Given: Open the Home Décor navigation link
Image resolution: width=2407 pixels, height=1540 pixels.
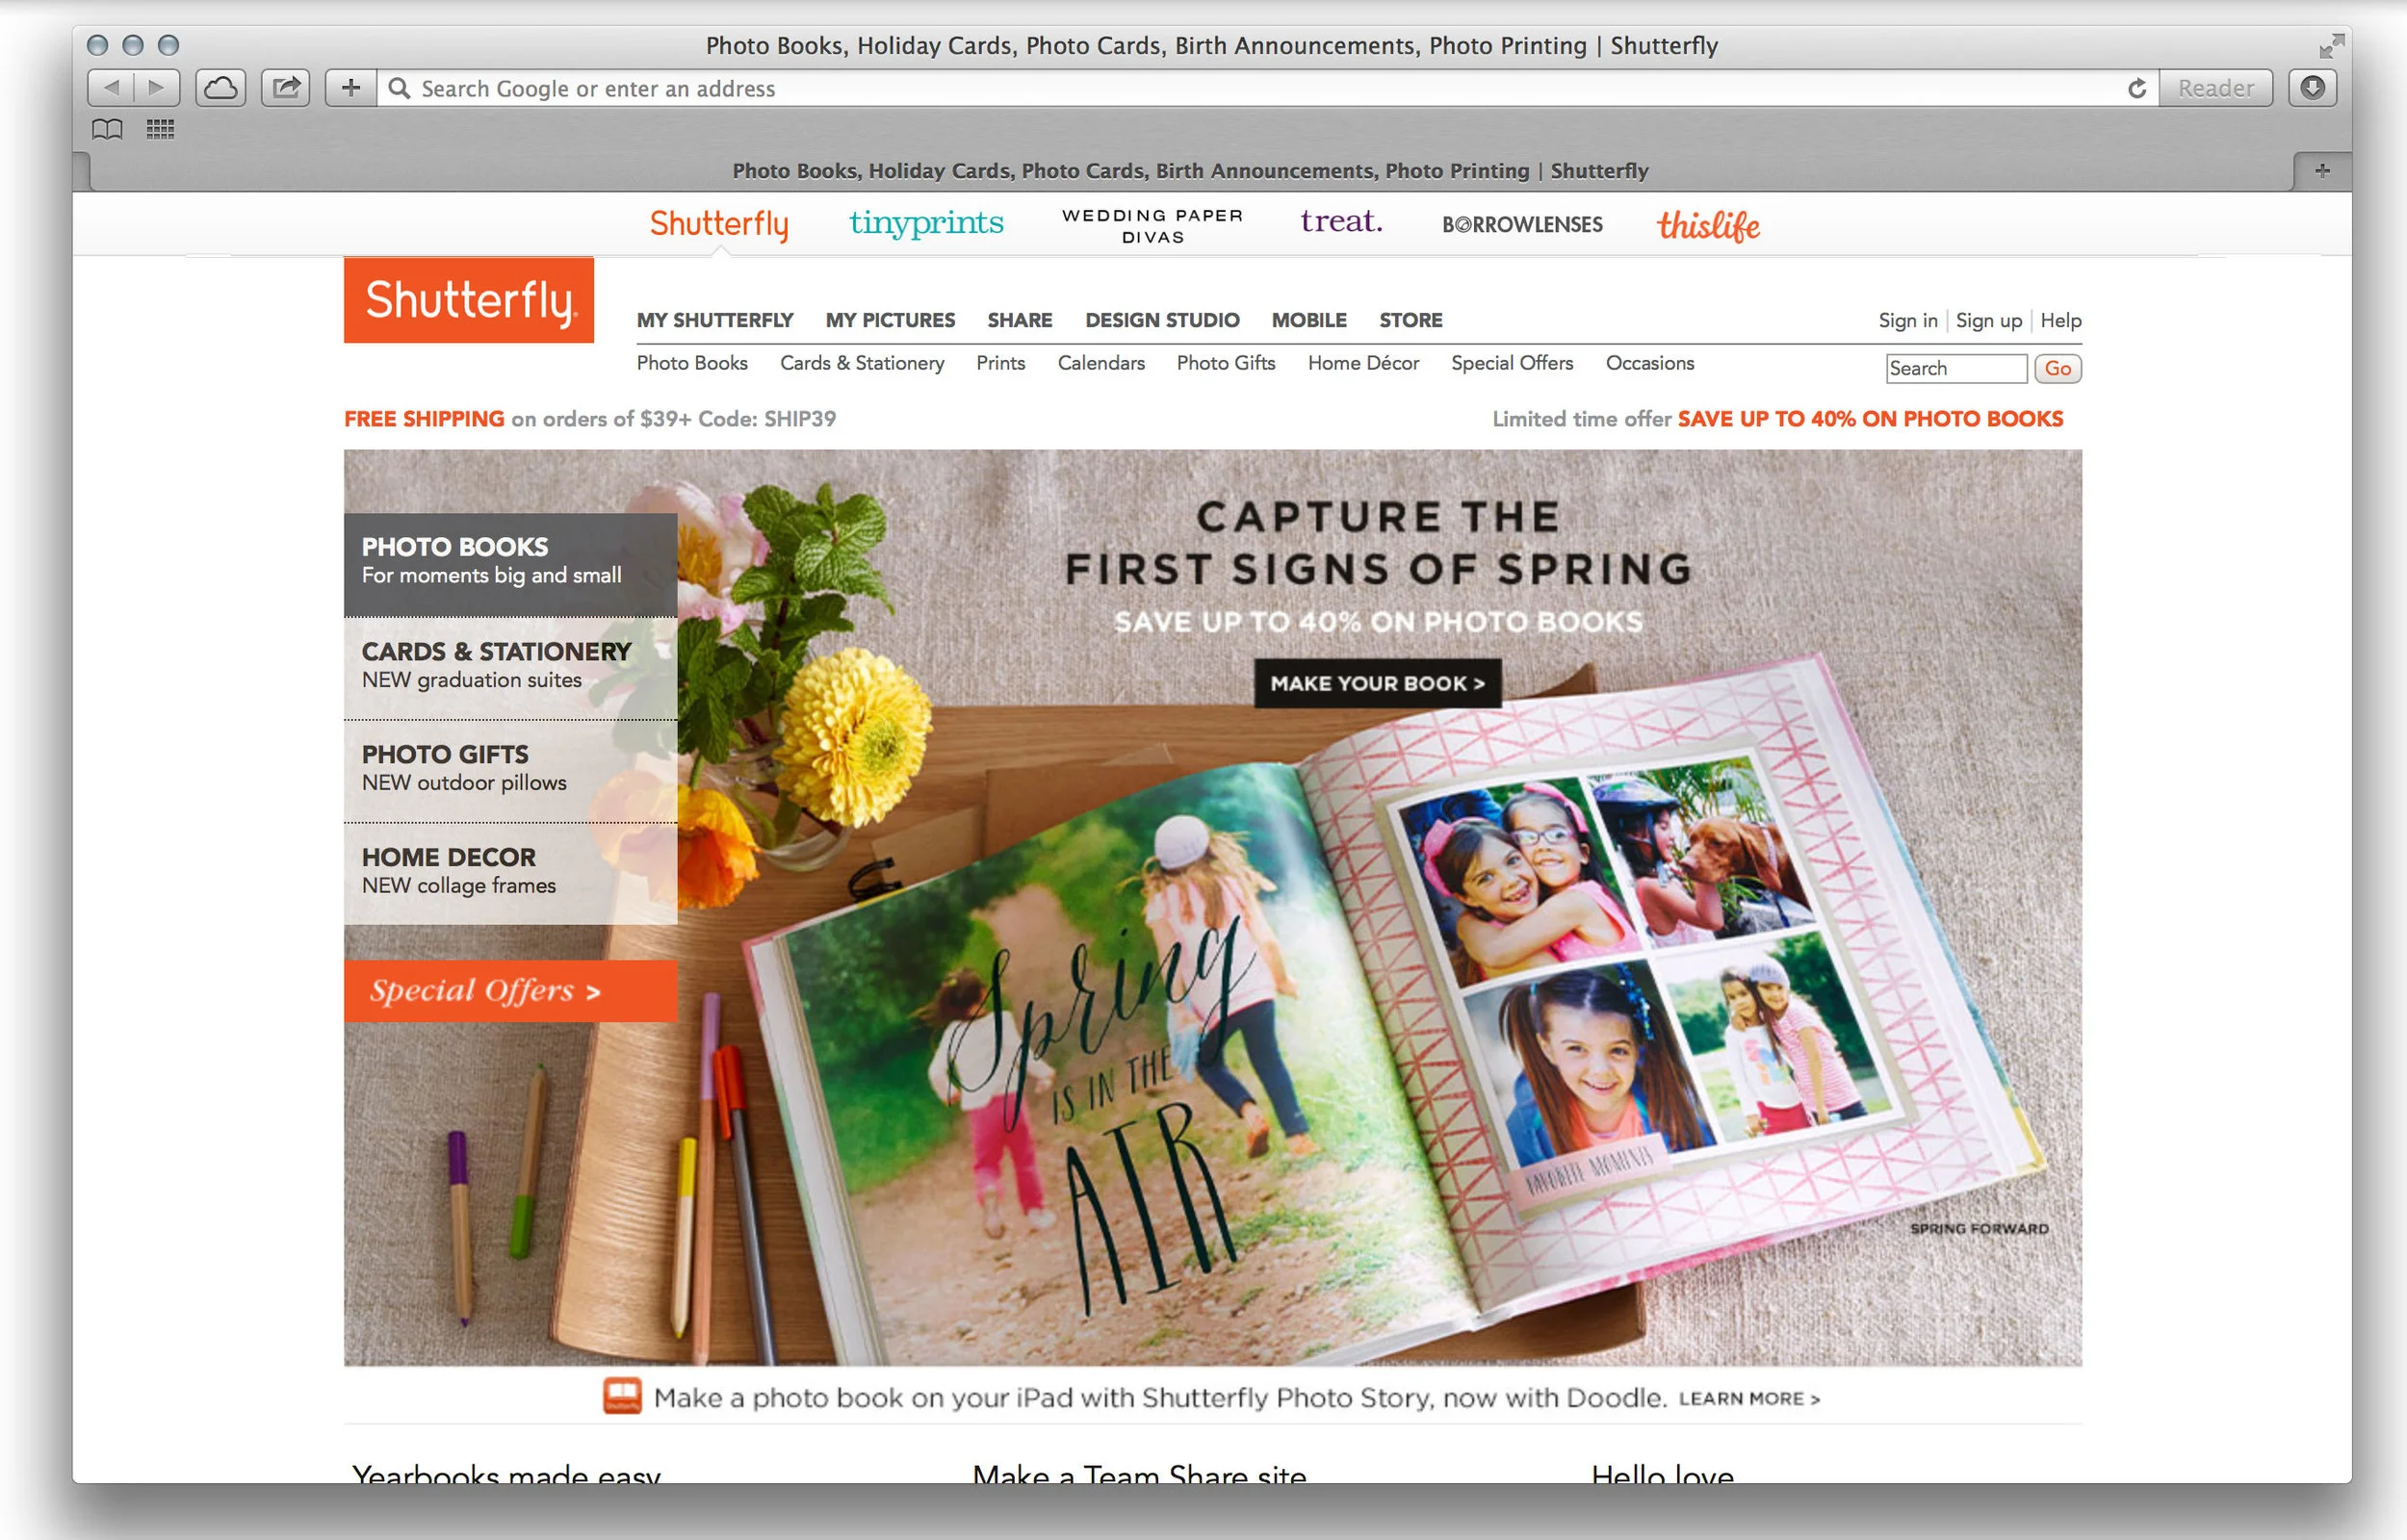Looking at the screenshot, I should click(1363, 363).
